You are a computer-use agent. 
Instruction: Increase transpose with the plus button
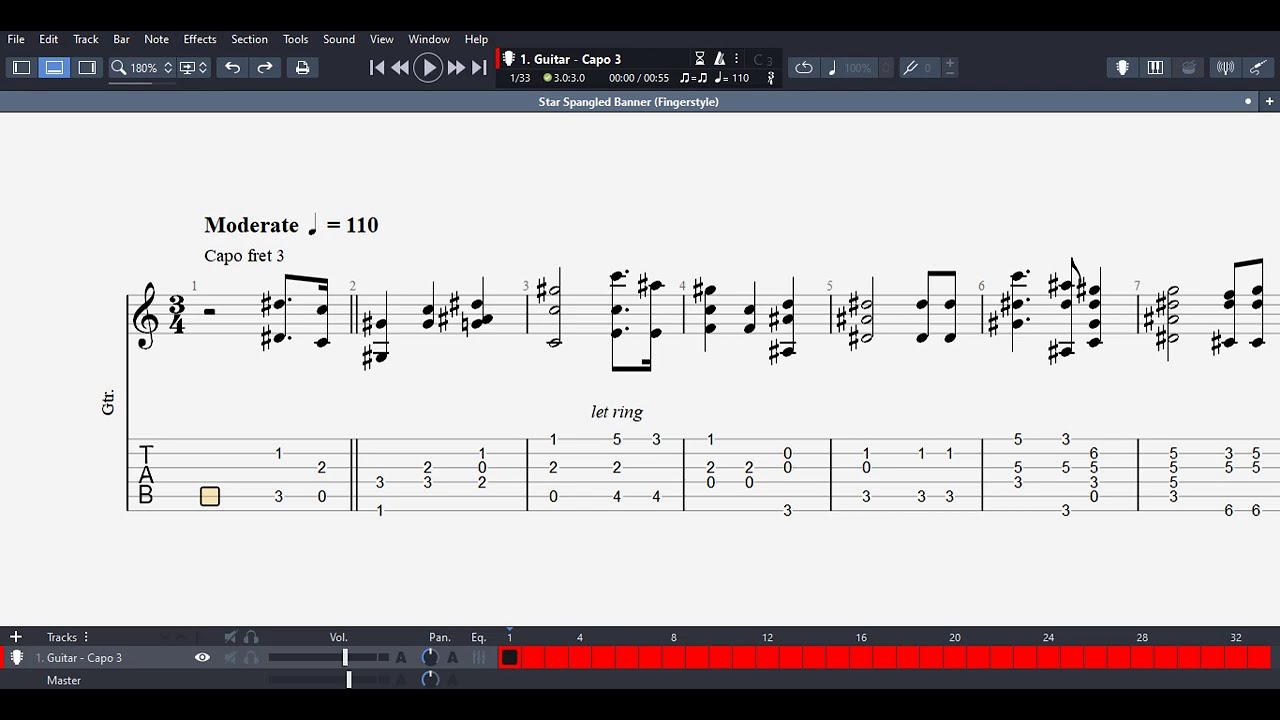pos(950,62)
